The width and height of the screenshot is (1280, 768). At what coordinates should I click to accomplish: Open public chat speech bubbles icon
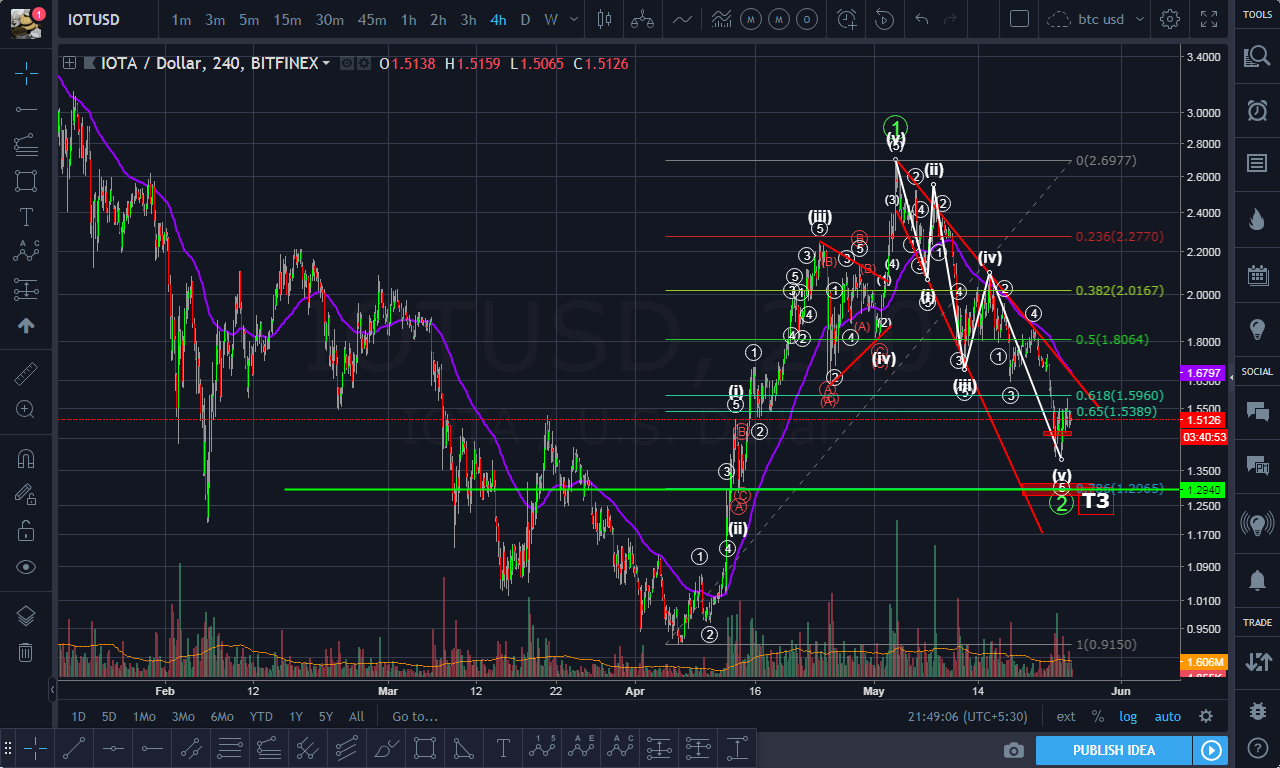tap(1257, 411)
